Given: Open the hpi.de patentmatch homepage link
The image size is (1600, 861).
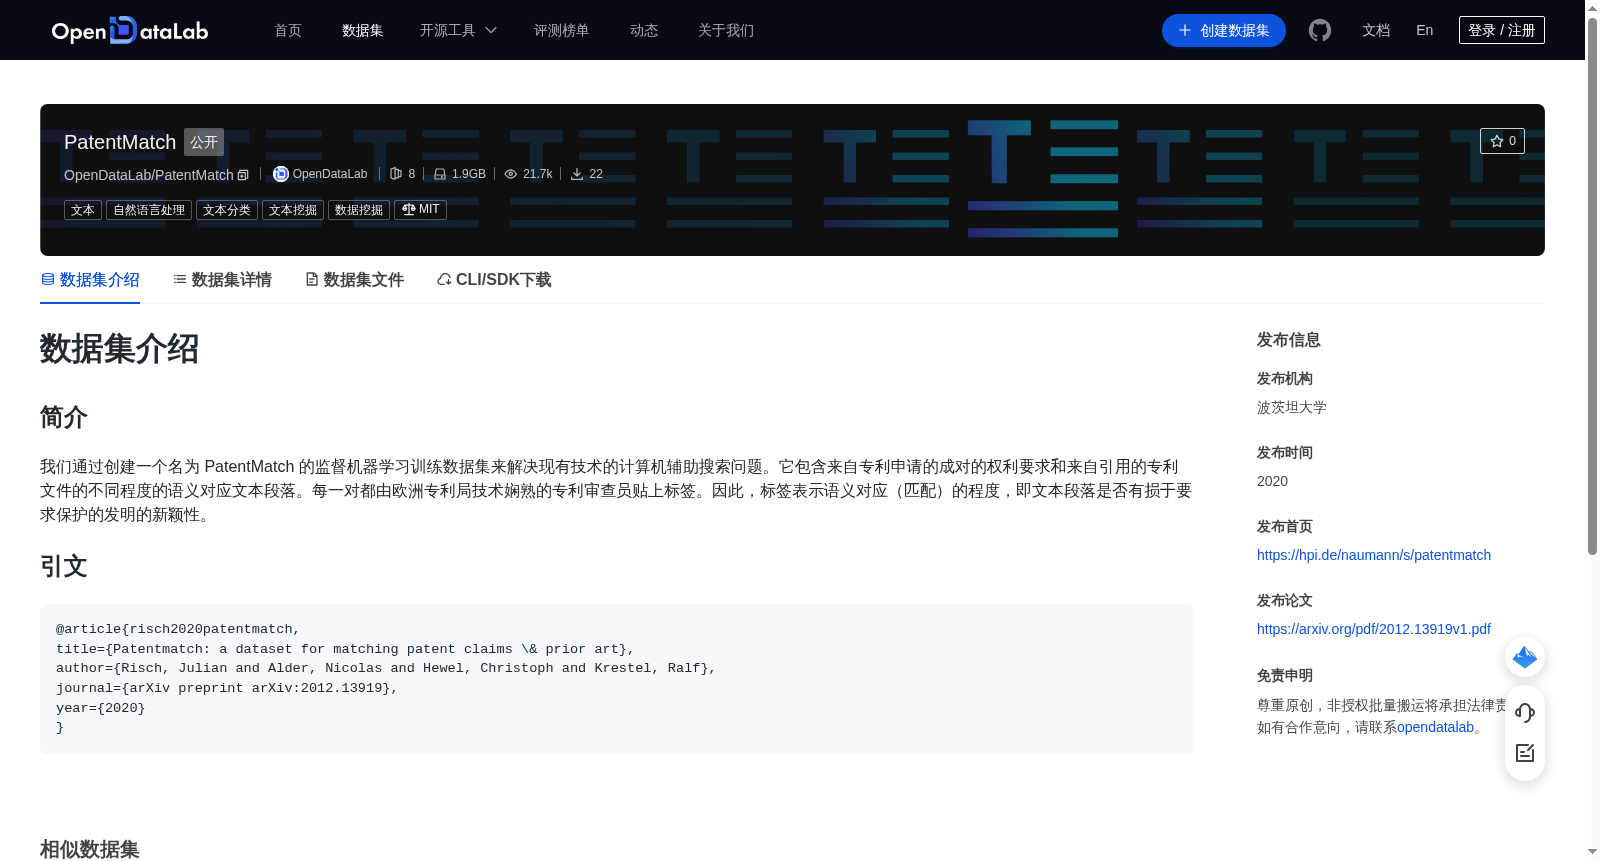Looking at the screenshot, I should 1374,555.
